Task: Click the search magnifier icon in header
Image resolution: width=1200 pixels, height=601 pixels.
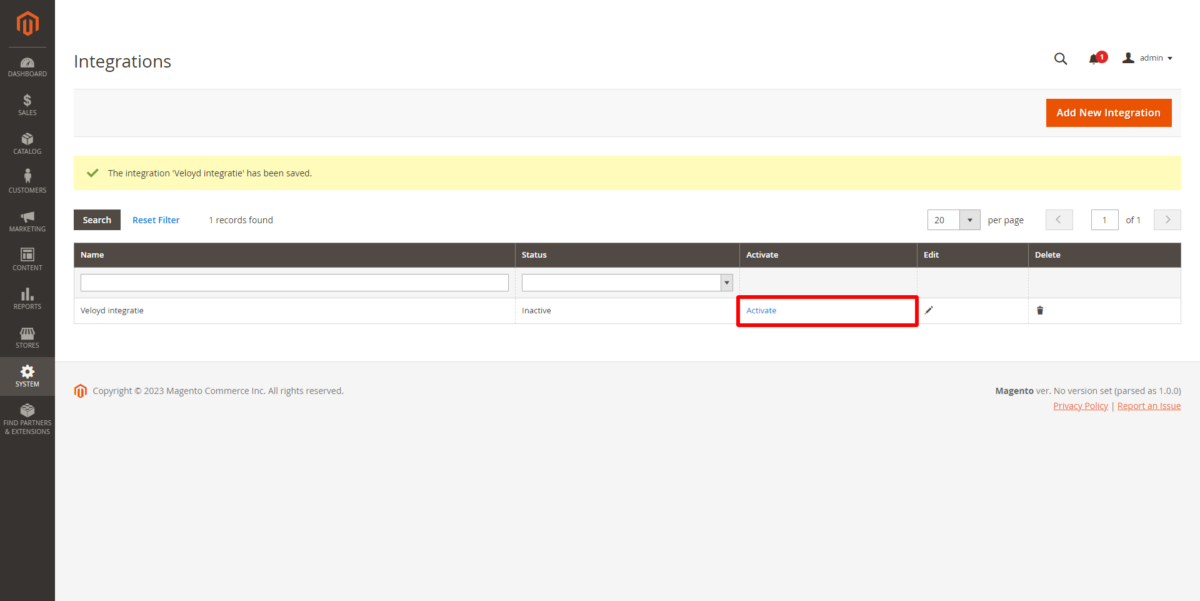Action: click(x=1060, y=58)
